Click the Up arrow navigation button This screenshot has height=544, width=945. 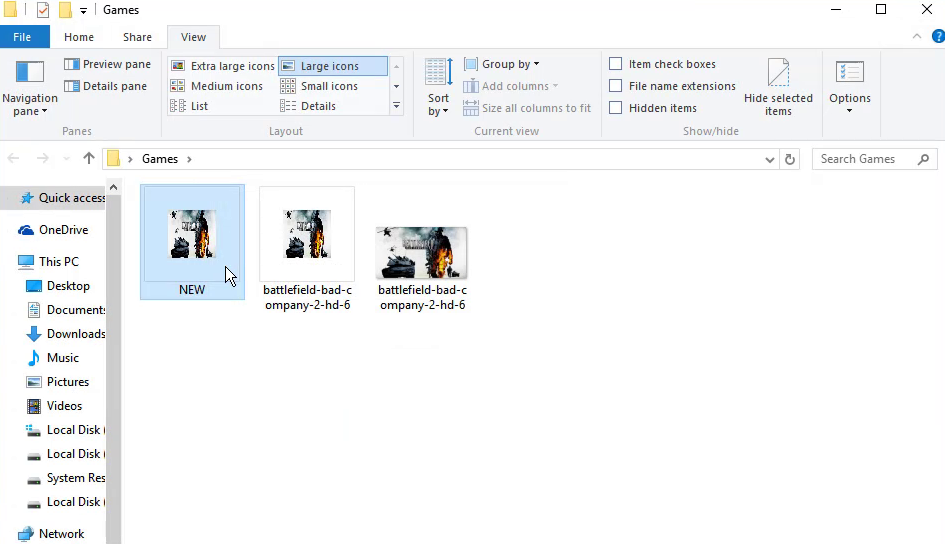89,159
